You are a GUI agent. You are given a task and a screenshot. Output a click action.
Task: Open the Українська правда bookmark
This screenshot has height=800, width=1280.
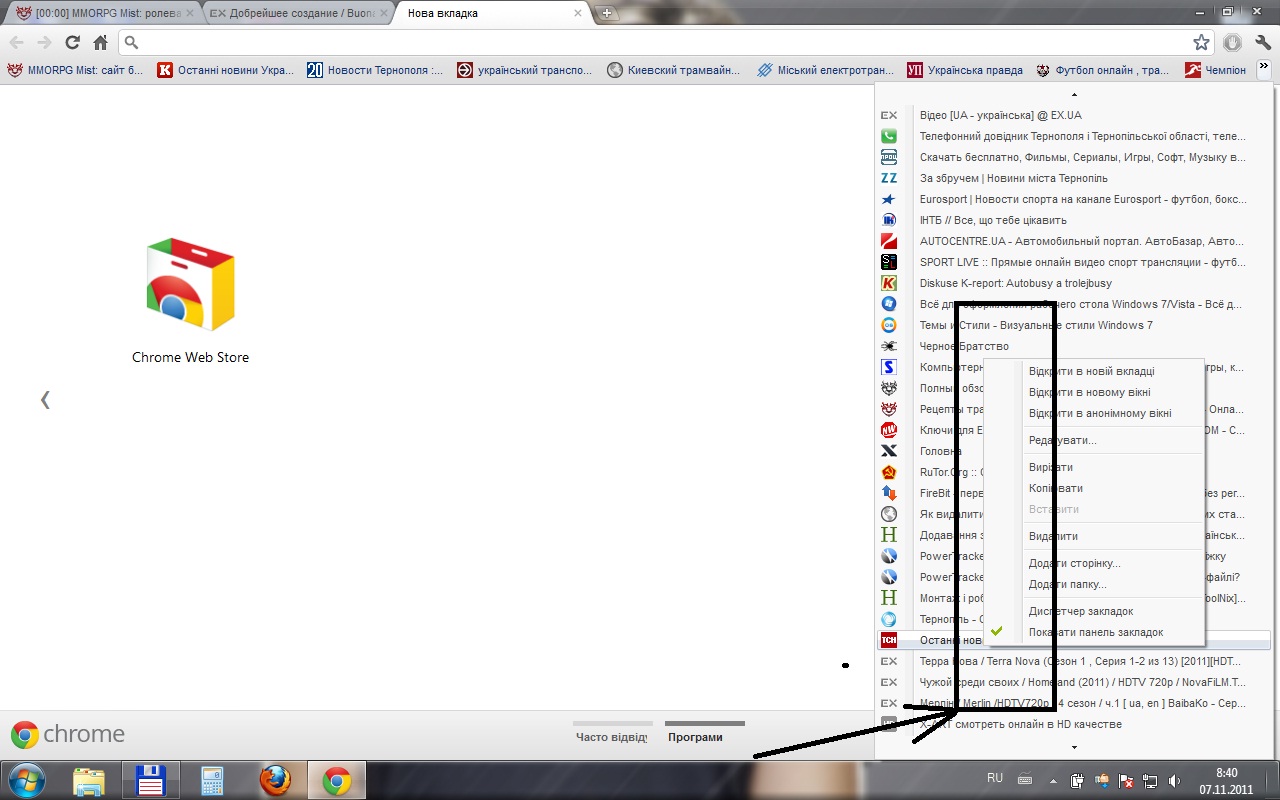point(965,70)
